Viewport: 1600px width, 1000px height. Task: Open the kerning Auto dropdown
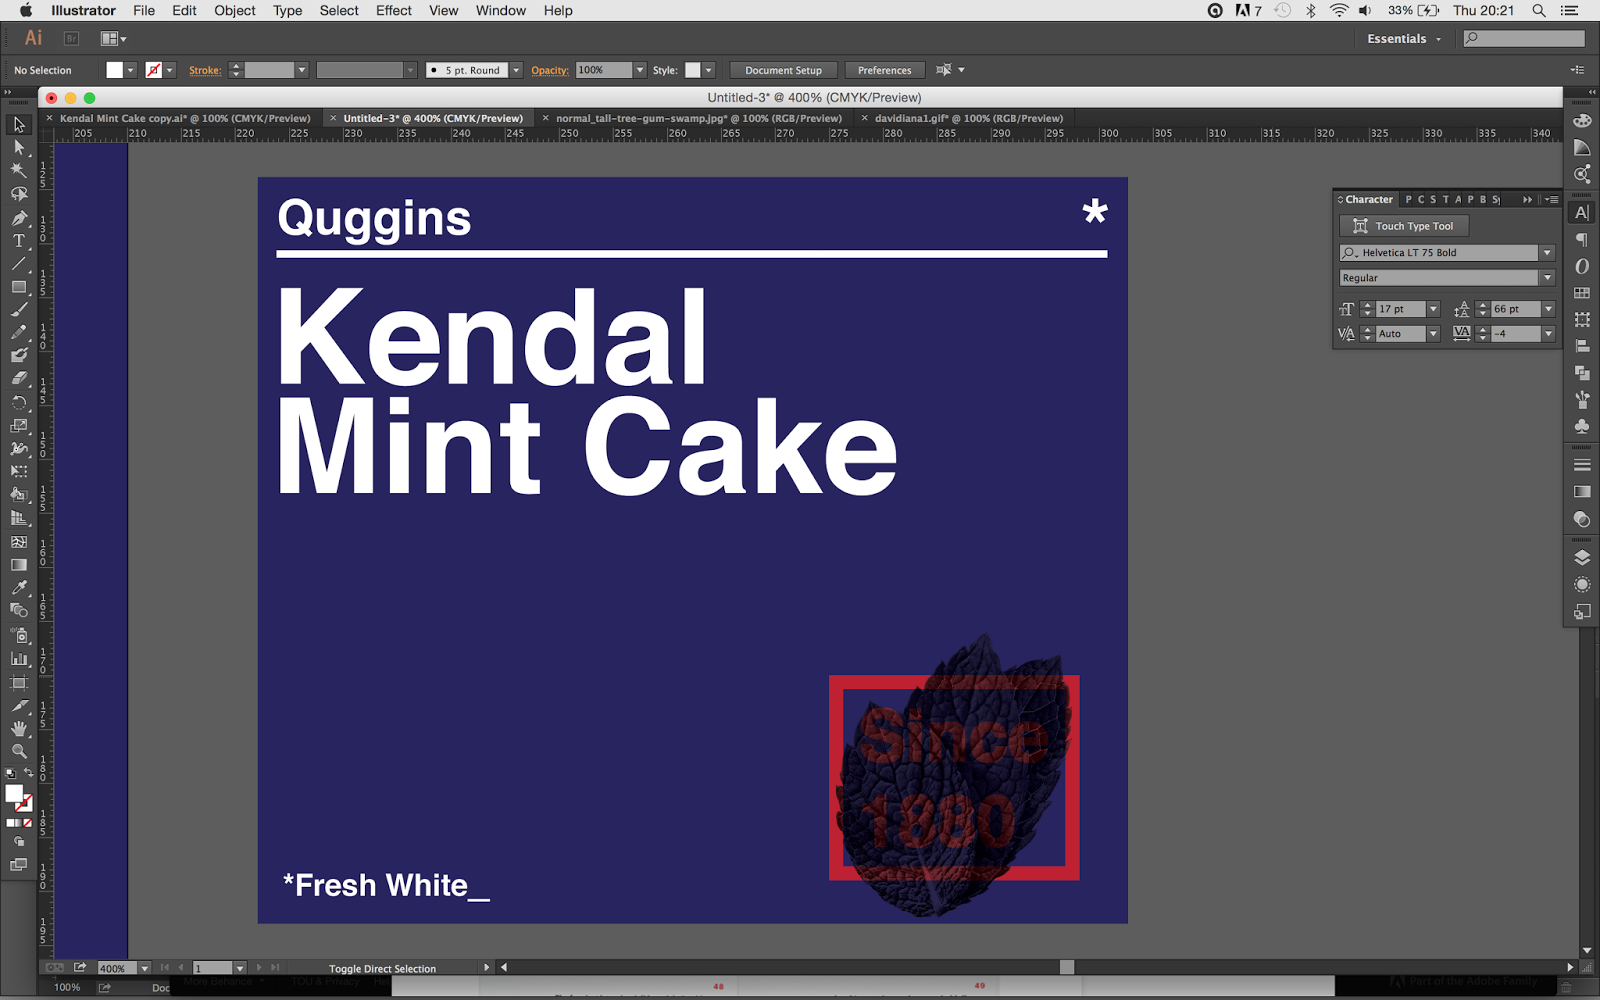(1433, 334)
